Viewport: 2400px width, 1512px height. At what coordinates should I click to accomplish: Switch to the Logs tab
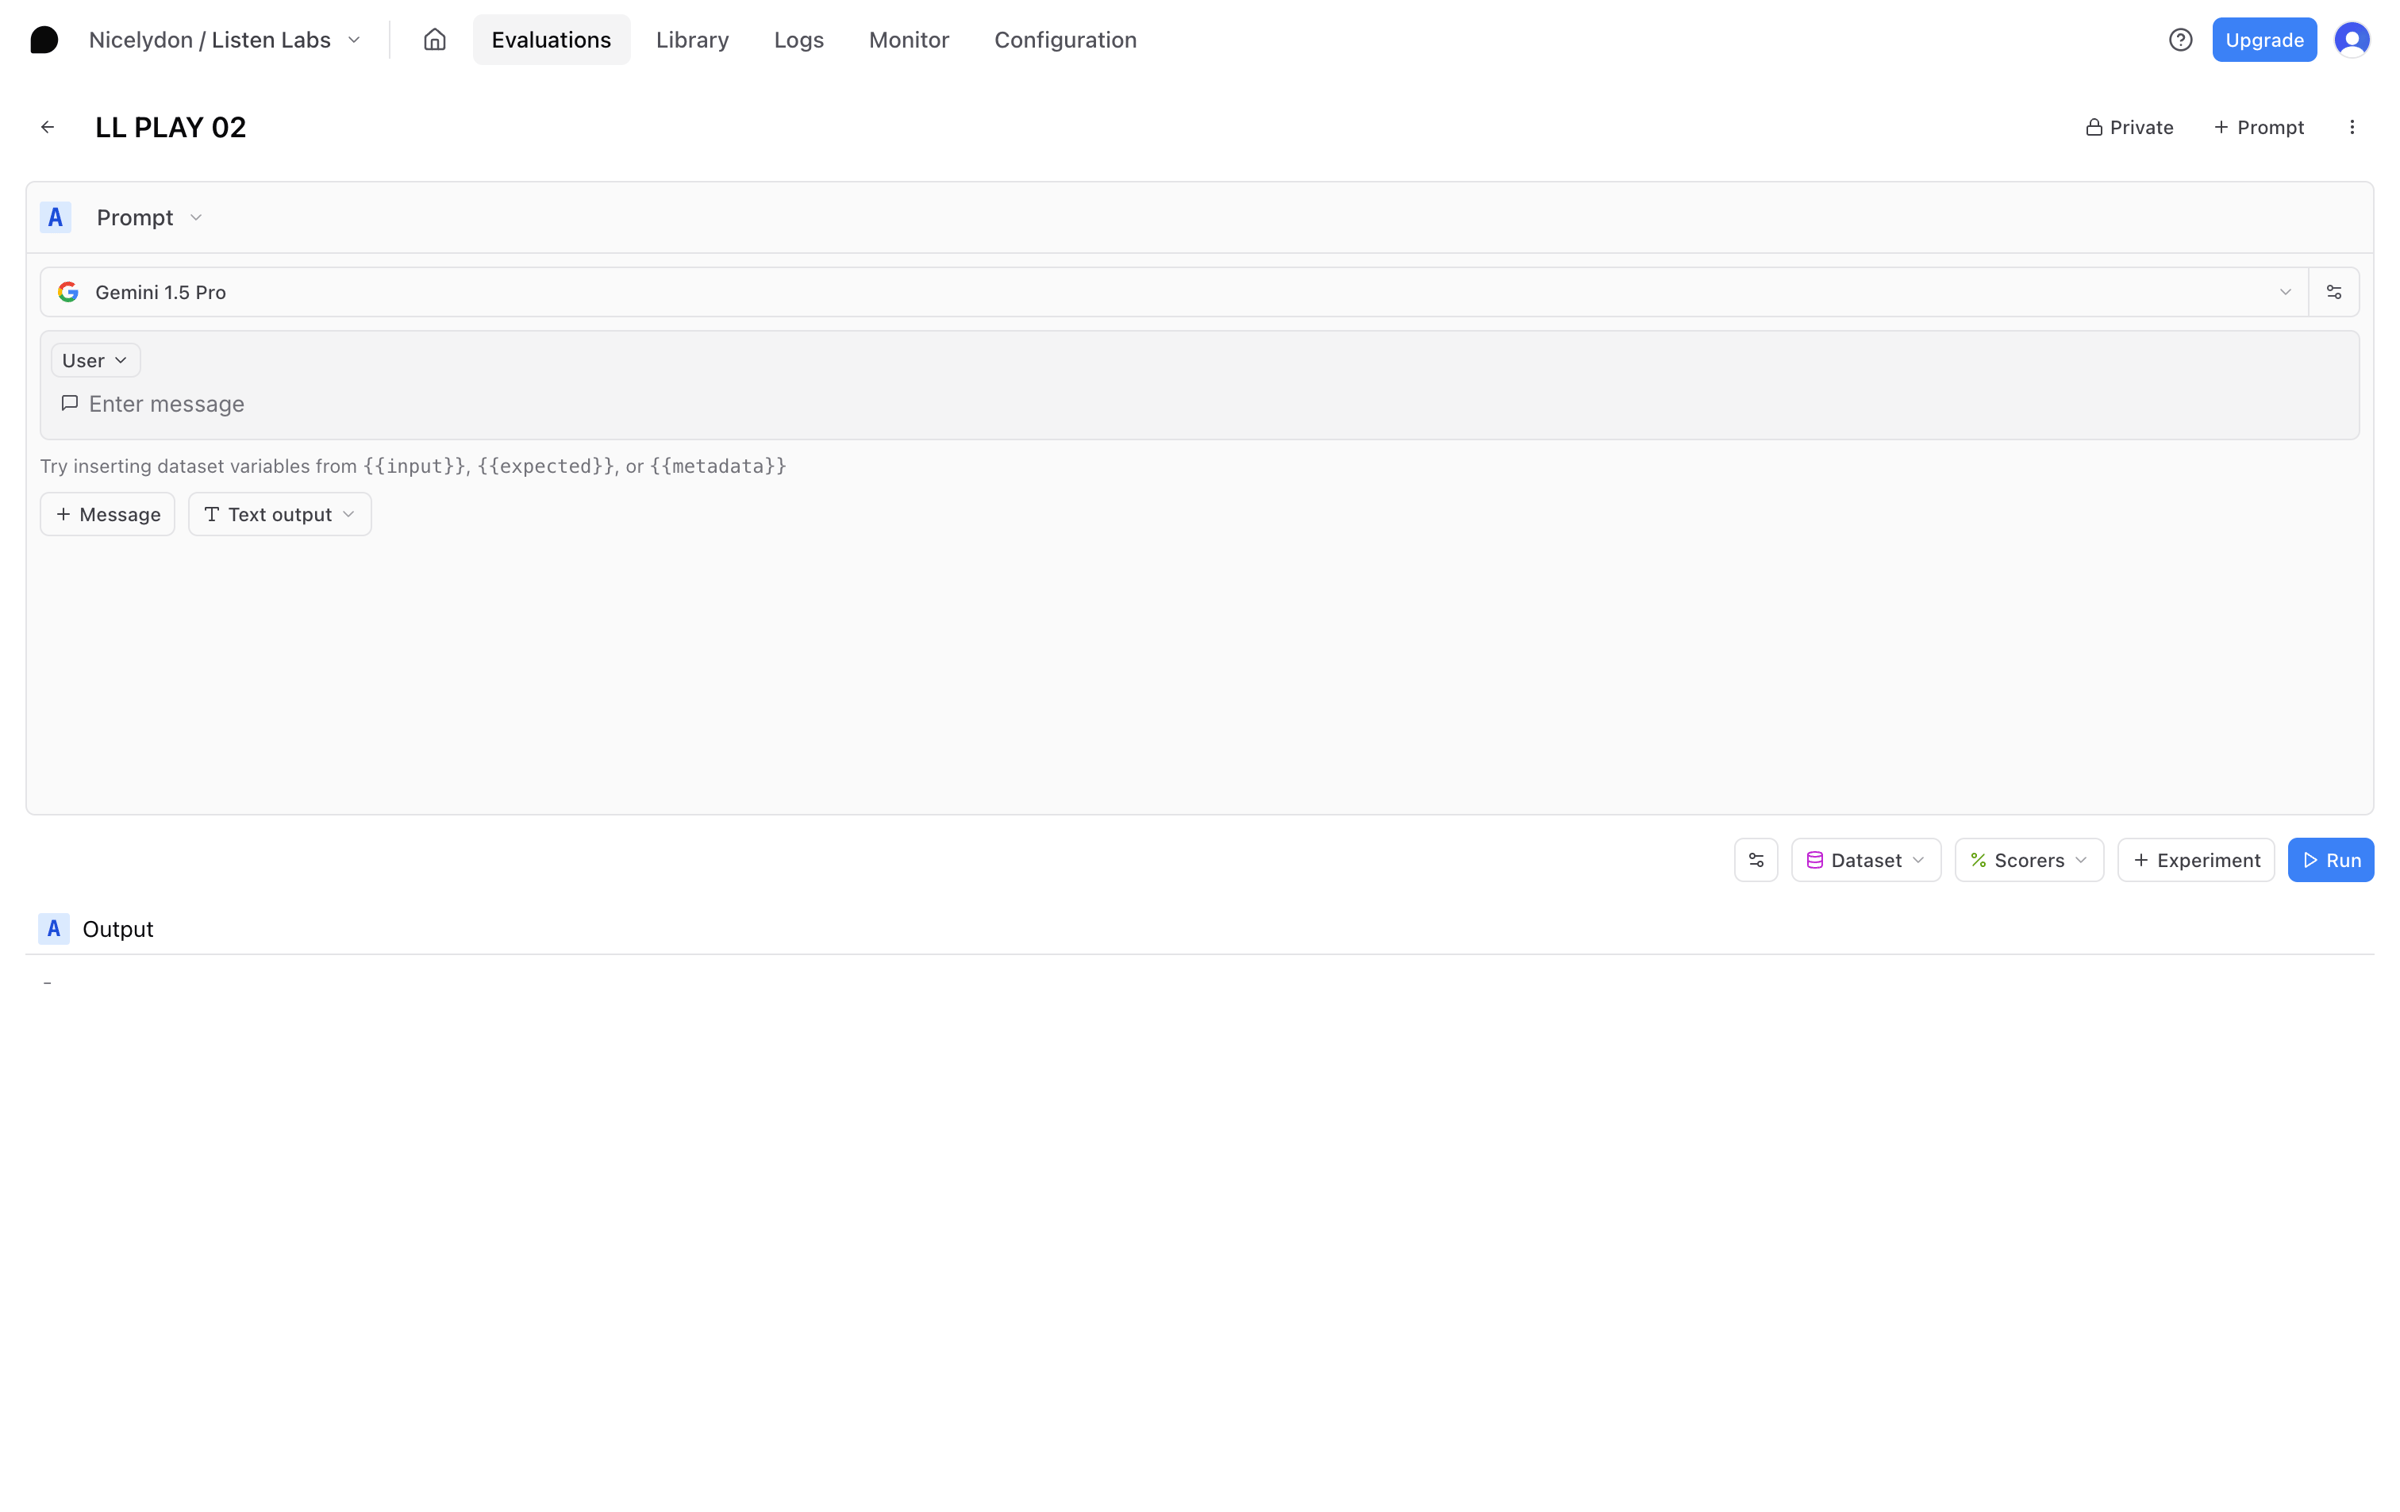pos(799,40)
